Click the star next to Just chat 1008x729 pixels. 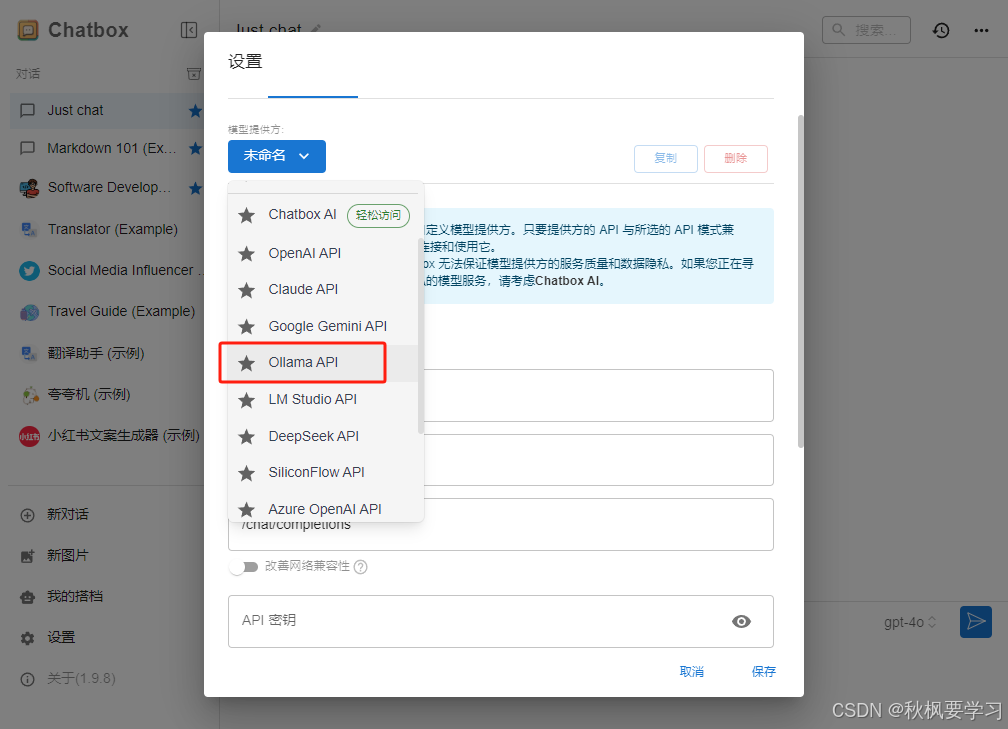195,111
